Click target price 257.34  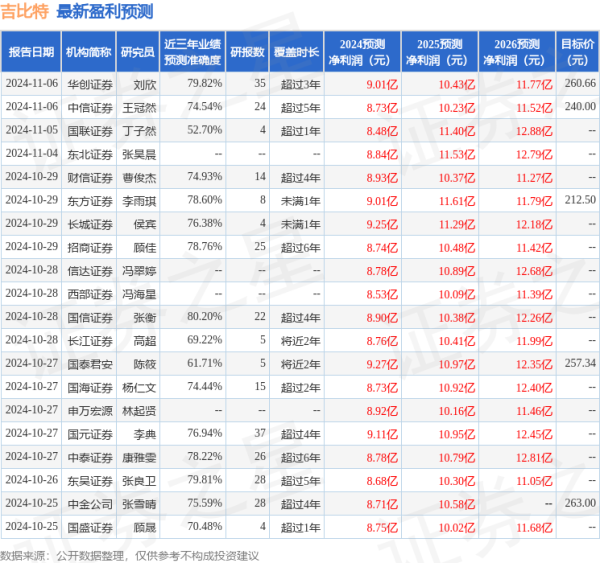click(x=580, y=363)
